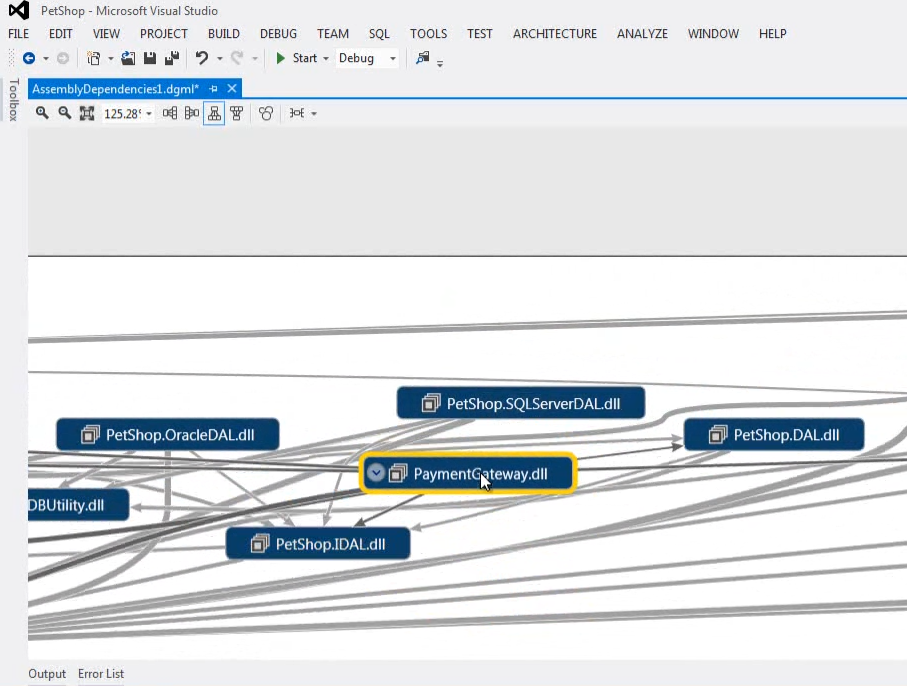
Task: Open the Redo history dropdown
Action: click(x=255, y=58)
